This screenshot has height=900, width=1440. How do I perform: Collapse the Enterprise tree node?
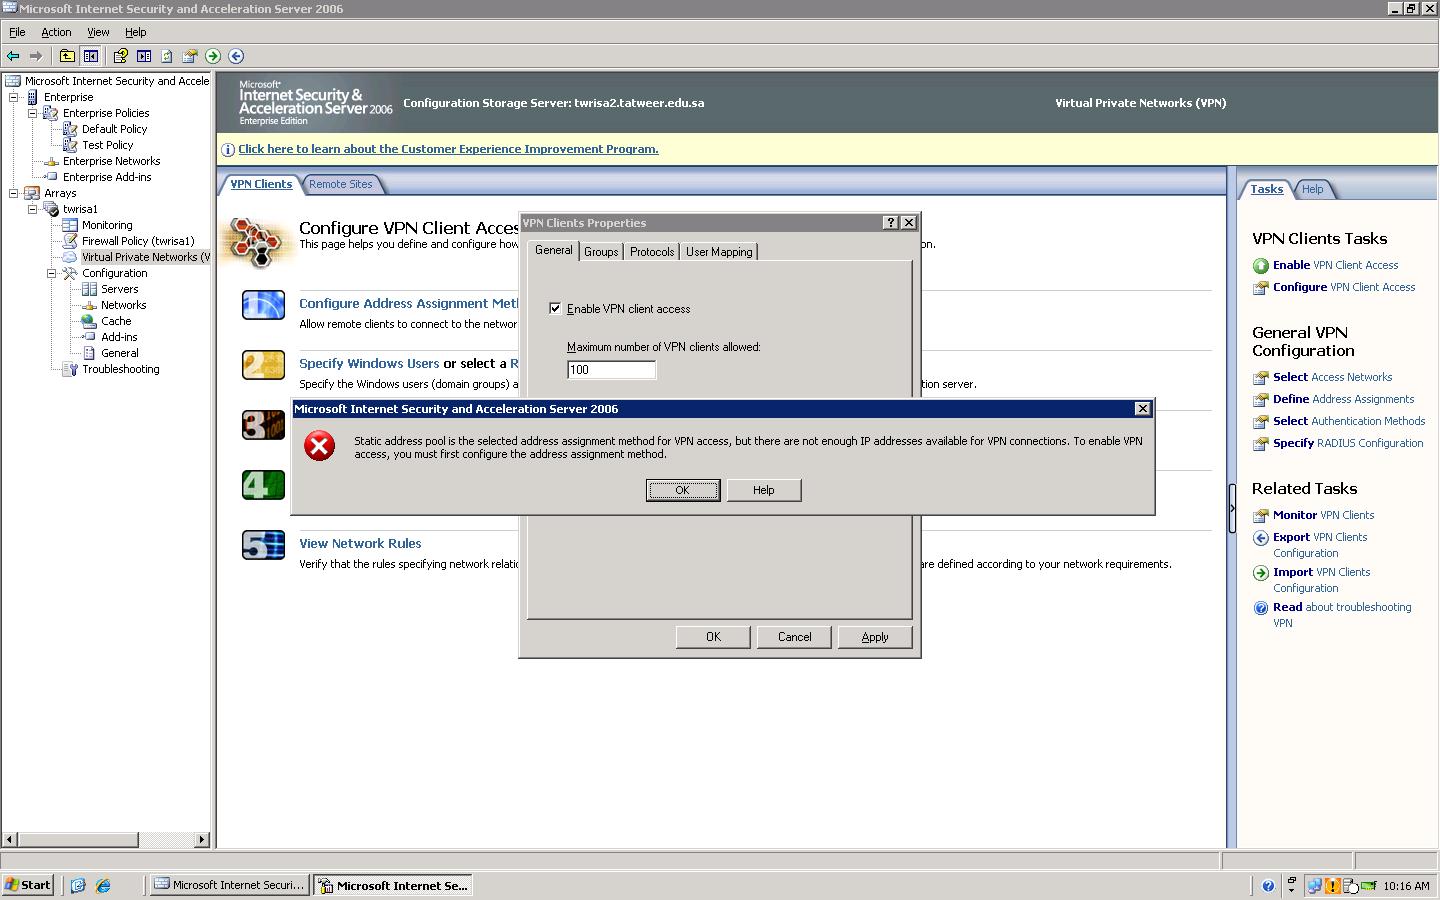point(14,97)
